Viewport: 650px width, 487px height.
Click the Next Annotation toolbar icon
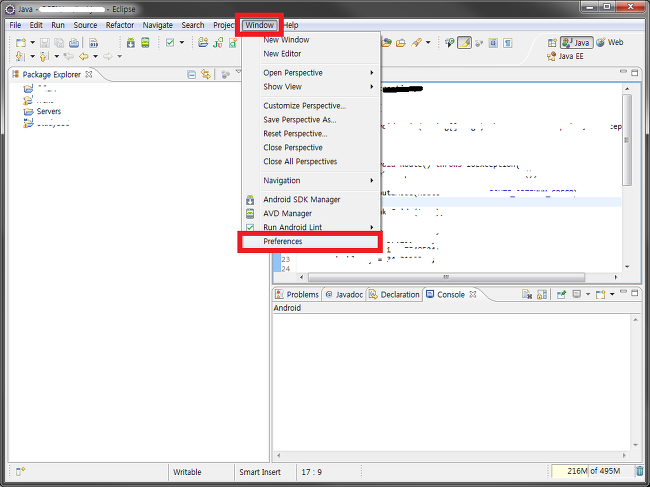click(x=20, y=56)
